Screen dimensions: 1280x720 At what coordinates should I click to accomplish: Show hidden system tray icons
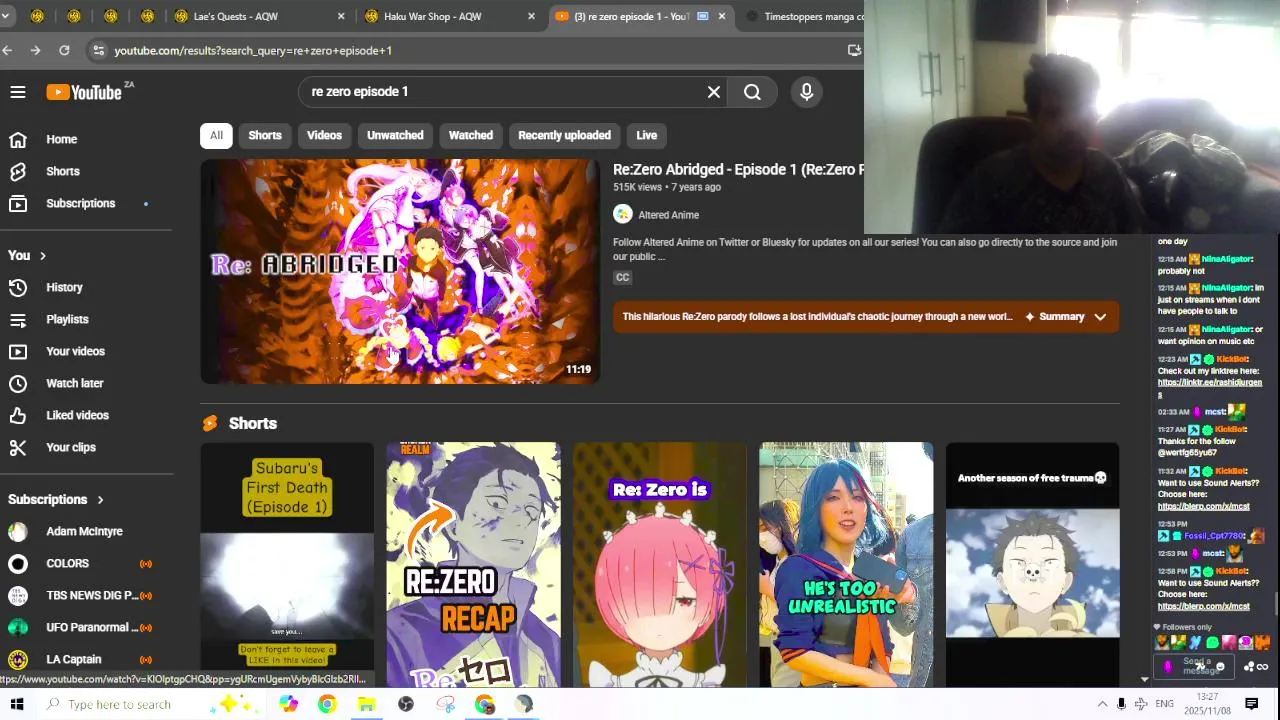(x=1102, y=704)
